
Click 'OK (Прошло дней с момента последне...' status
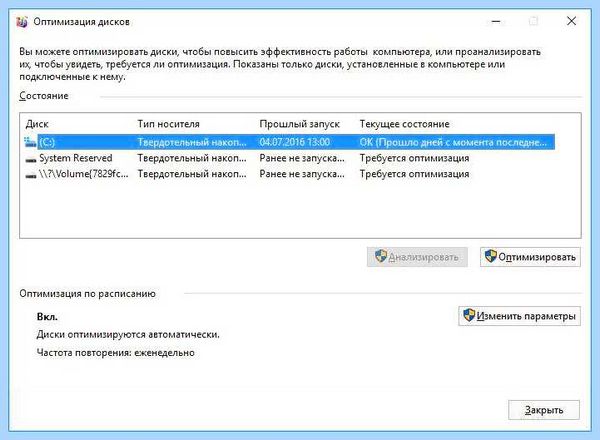point(453,142)
